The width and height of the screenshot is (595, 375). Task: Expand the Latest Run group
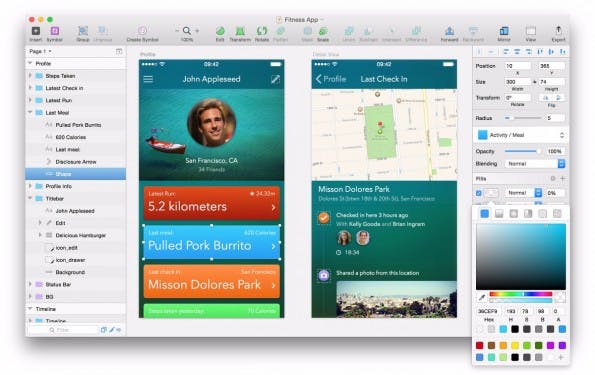click(30, 100)
